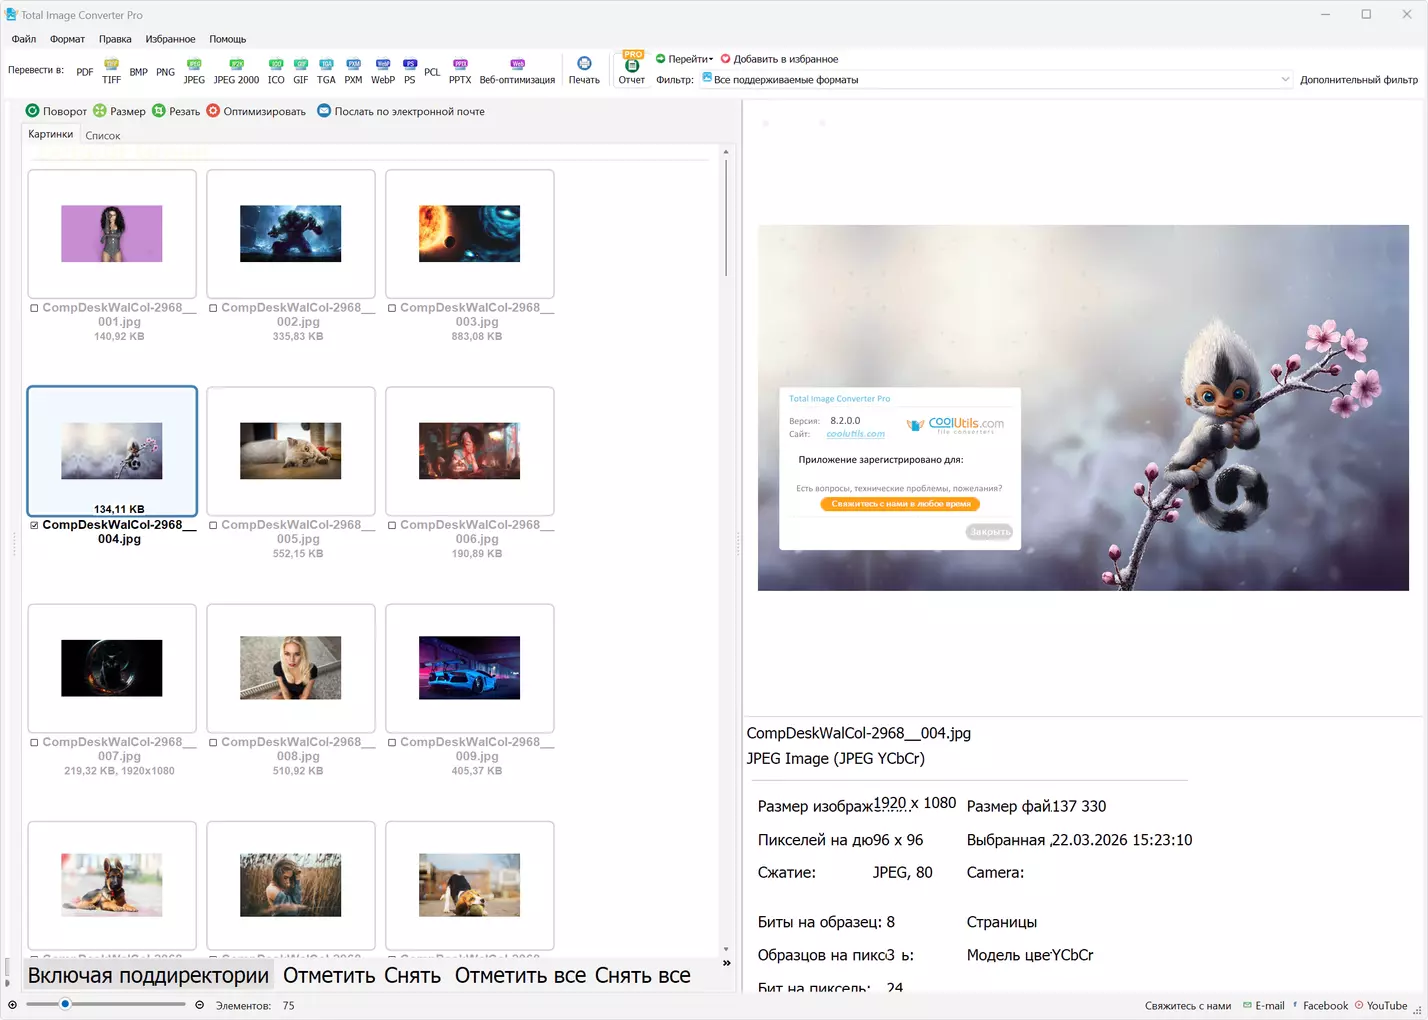Click Отметить все to check all

point(520,975)
